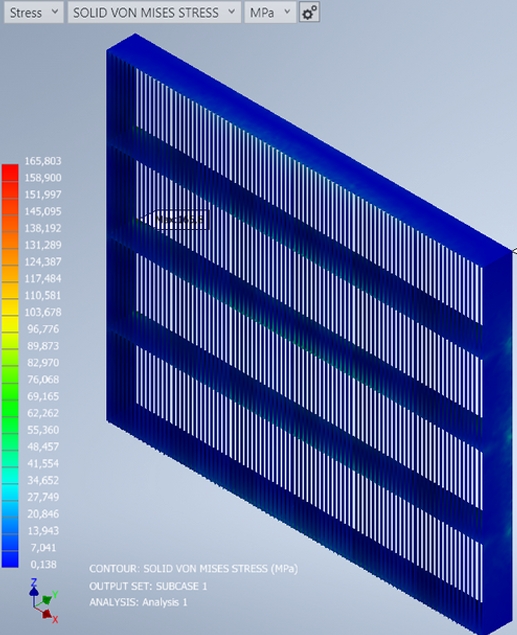This screenshot has width=517, height=635.
Task: Click the legend value 158,900
Action: pos(43,178)
